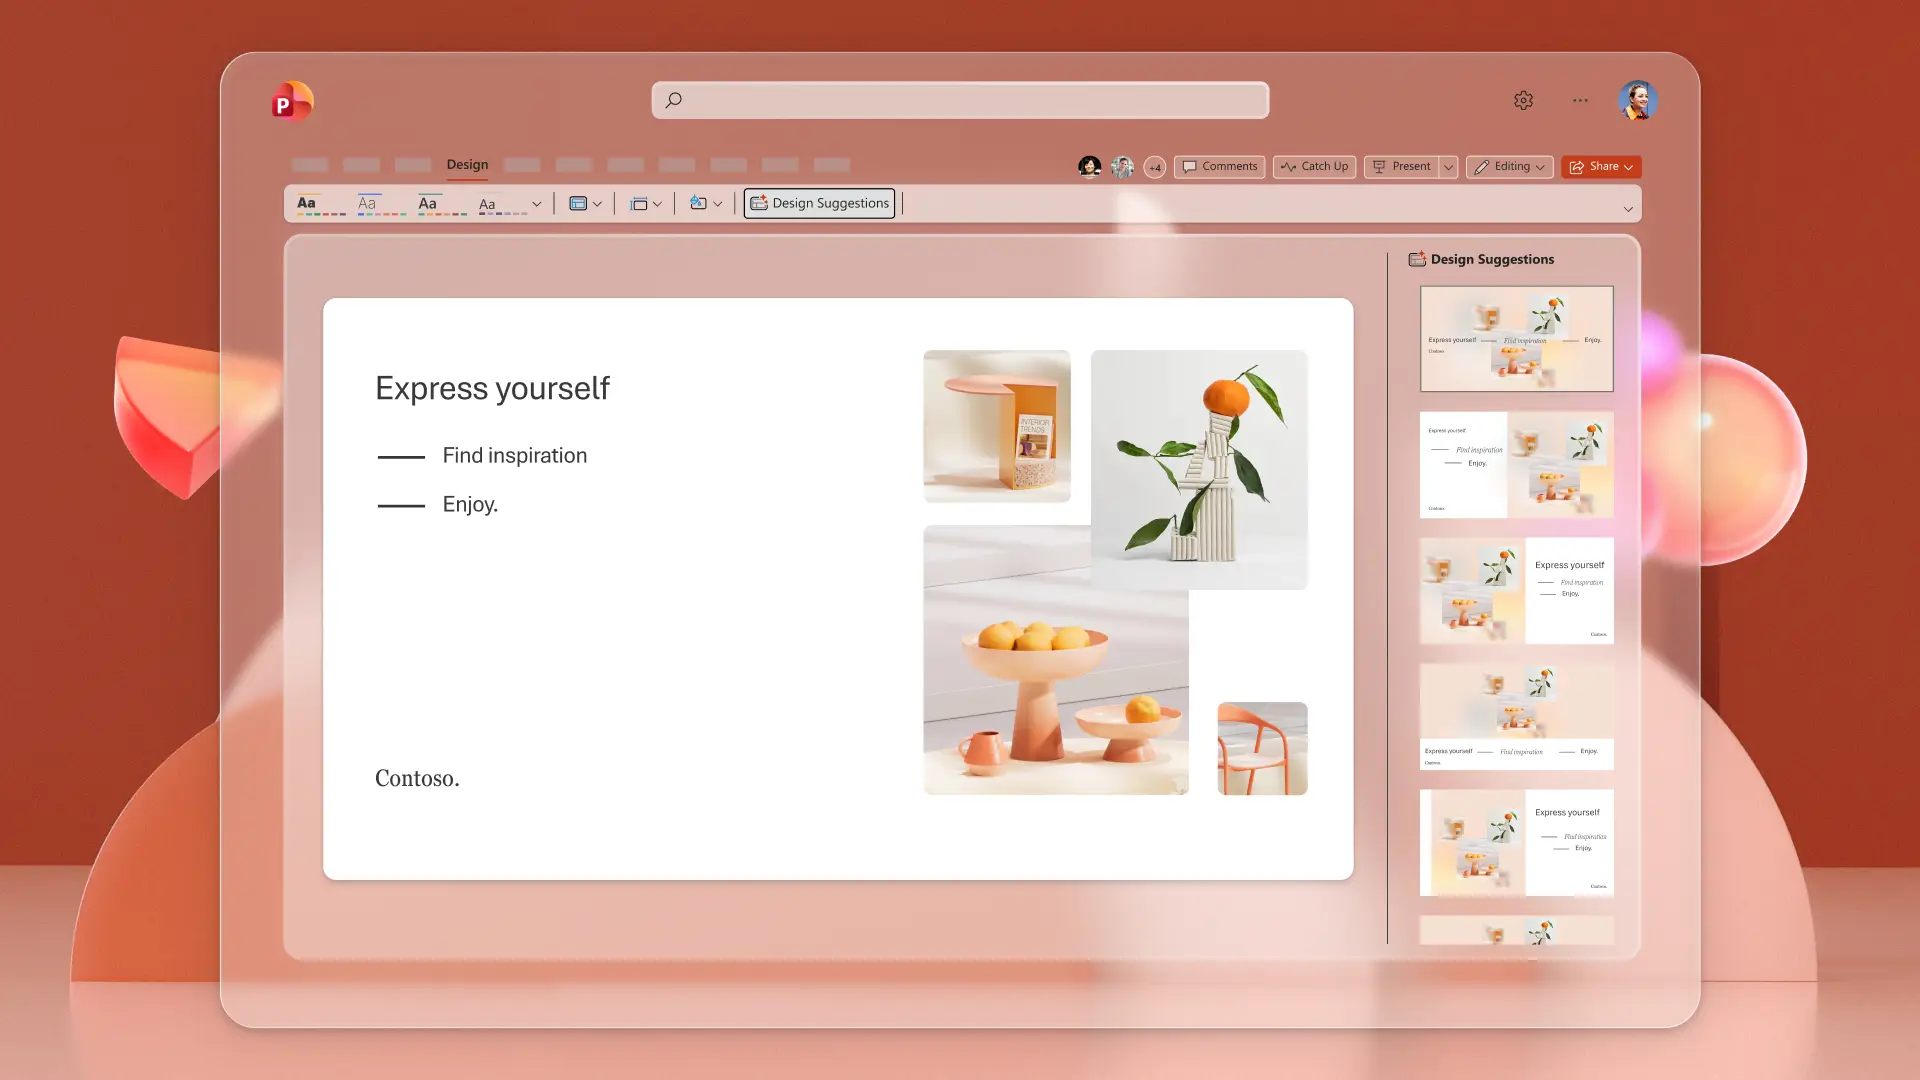Switch to the Design ribbon tab
The width and height of the screenshot is (1920, 1080).
[x=467, y=164]
